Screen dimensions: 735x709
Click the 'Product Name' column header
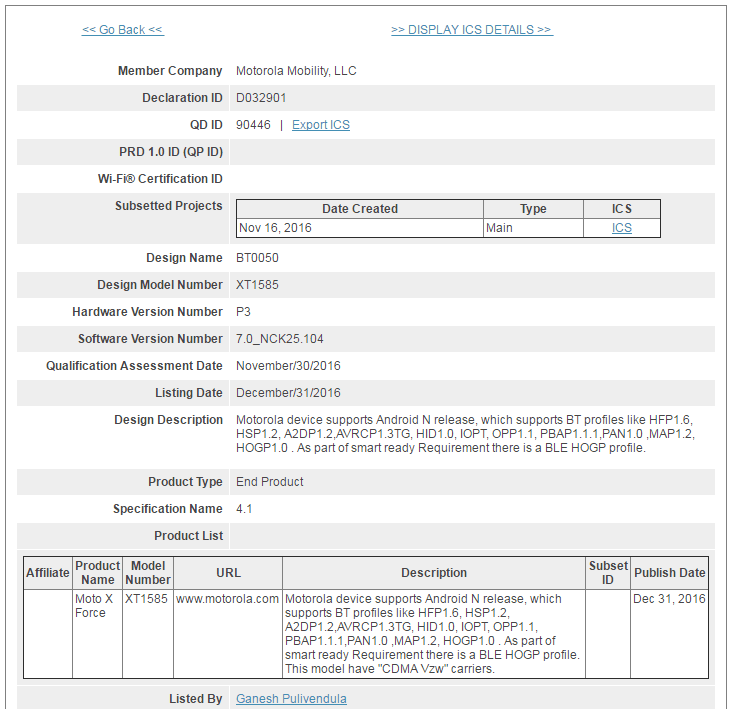[x=98, y=573]
